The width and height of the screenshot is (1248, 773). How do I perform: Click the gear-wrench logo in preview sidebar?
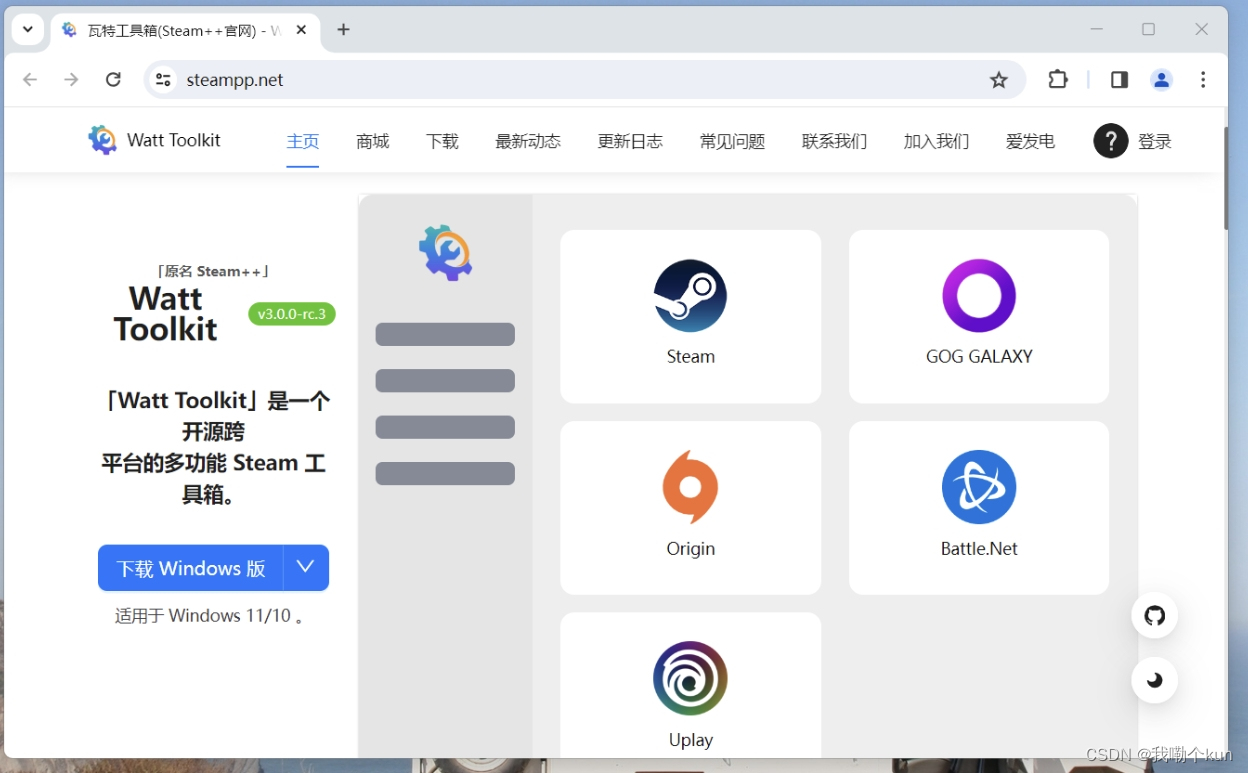tap(445, 252)
